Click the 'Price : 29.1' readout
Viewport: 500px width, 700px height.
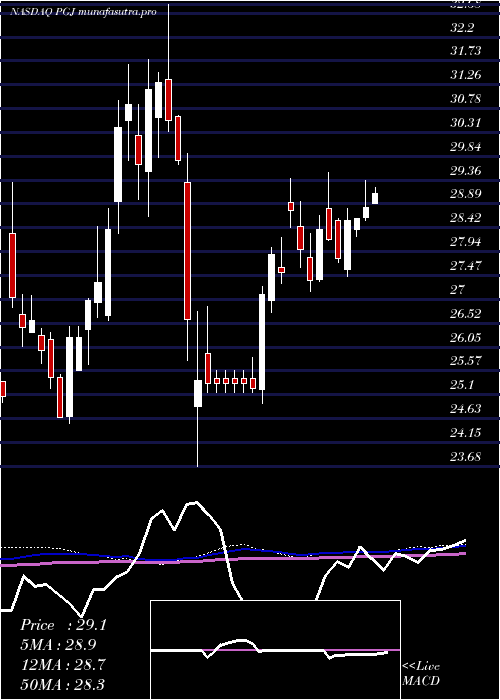click(63, 625)
